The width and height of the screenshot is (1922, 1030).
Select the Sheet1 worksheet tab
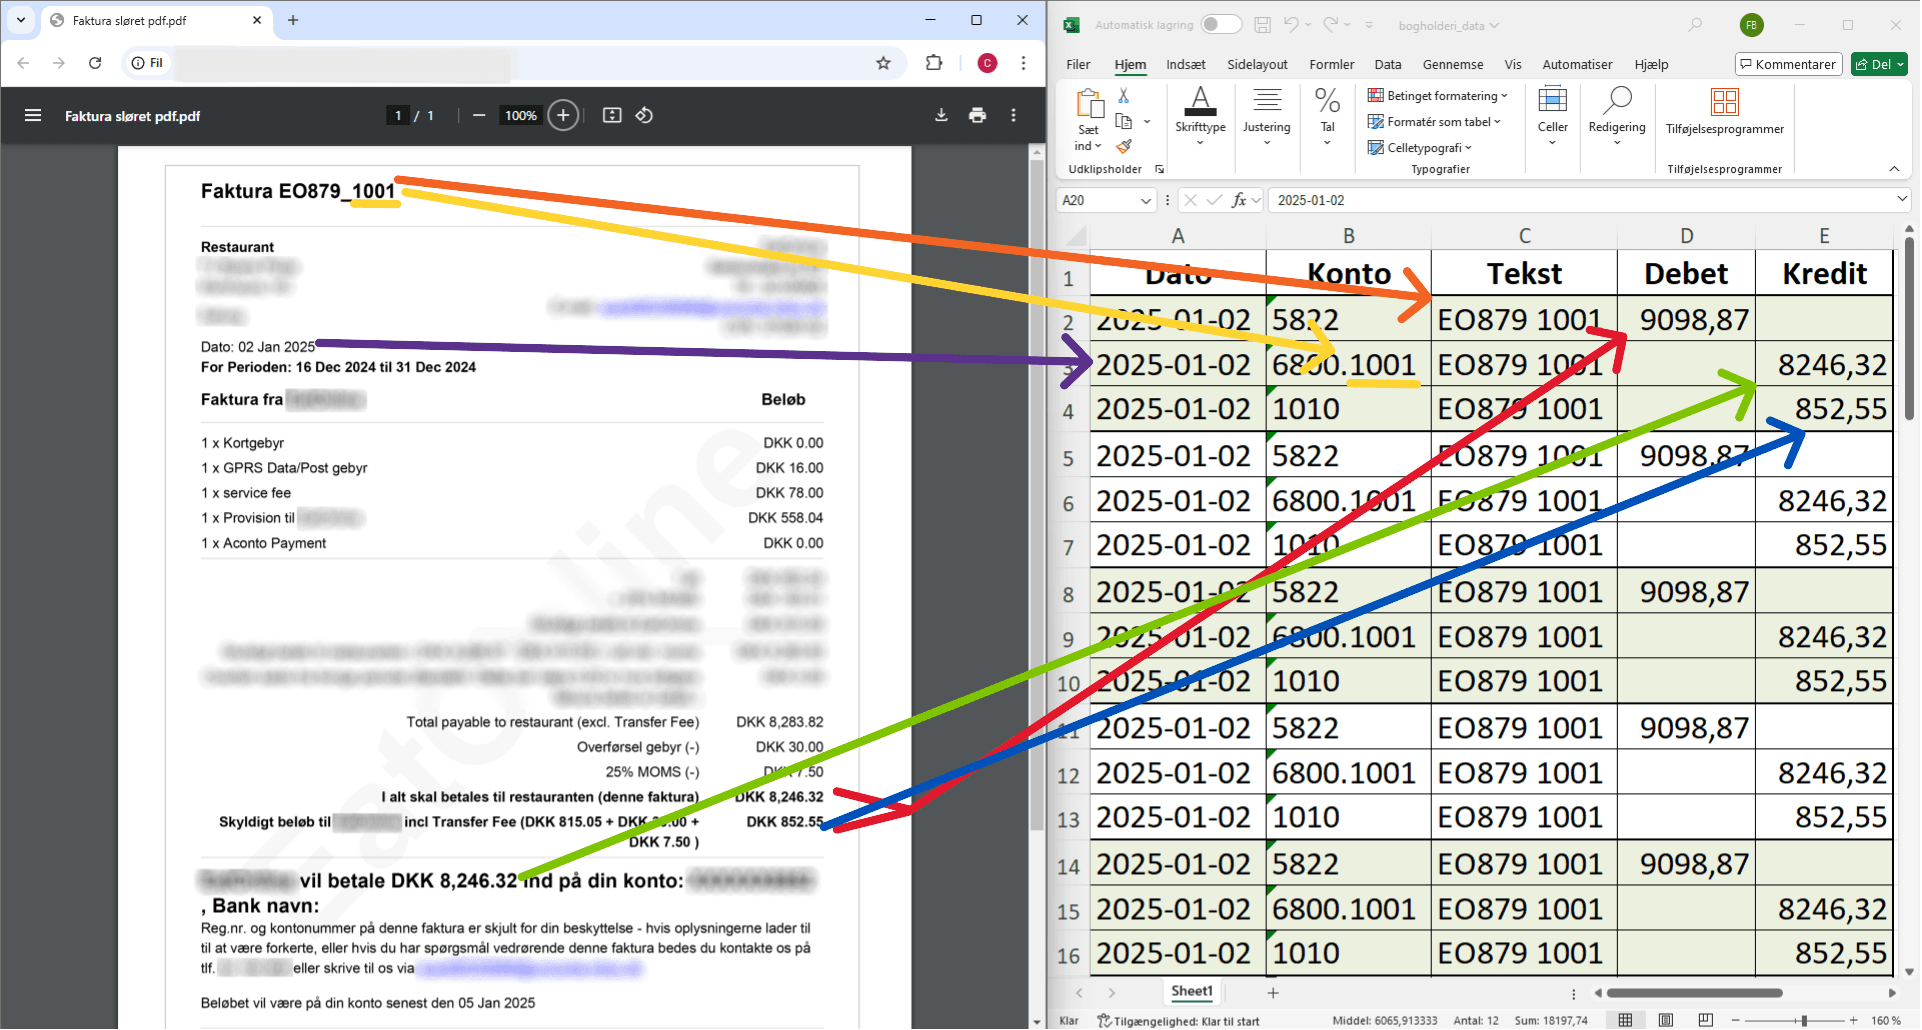tap(1192, 992)
